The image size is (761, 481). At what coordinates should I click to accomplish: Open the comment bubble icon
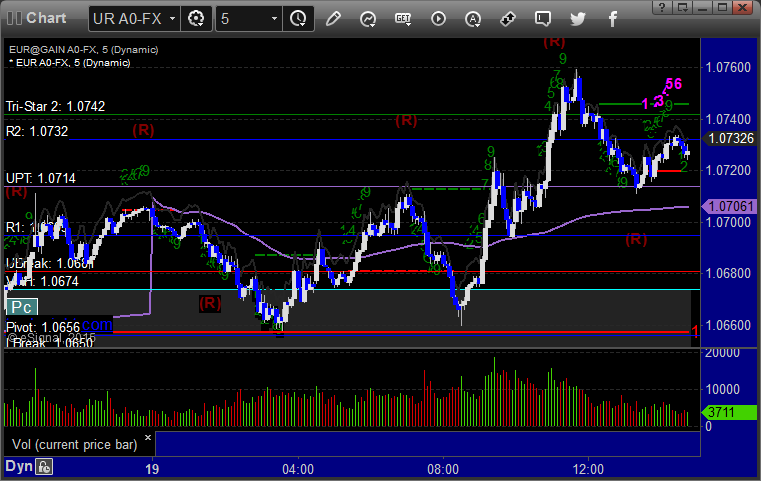tap(543, 19)
